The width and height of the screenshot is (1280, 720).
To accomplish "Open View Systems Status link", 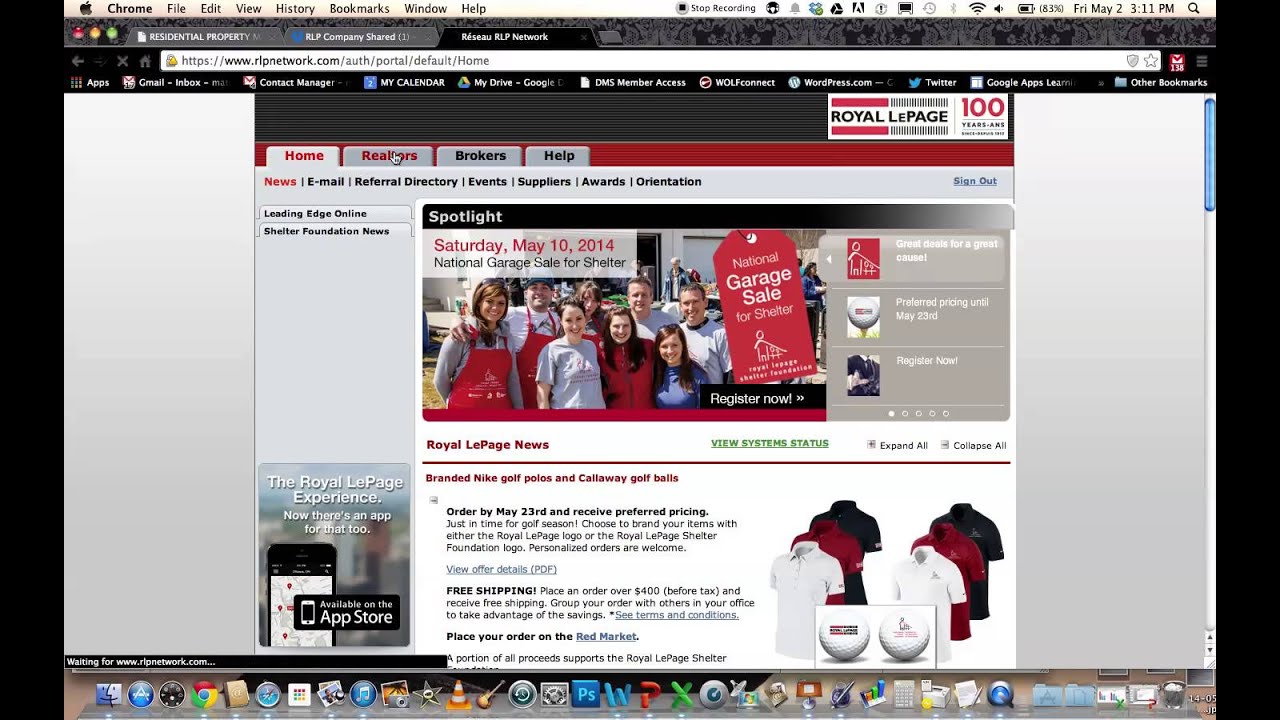I will pos(770,443).
